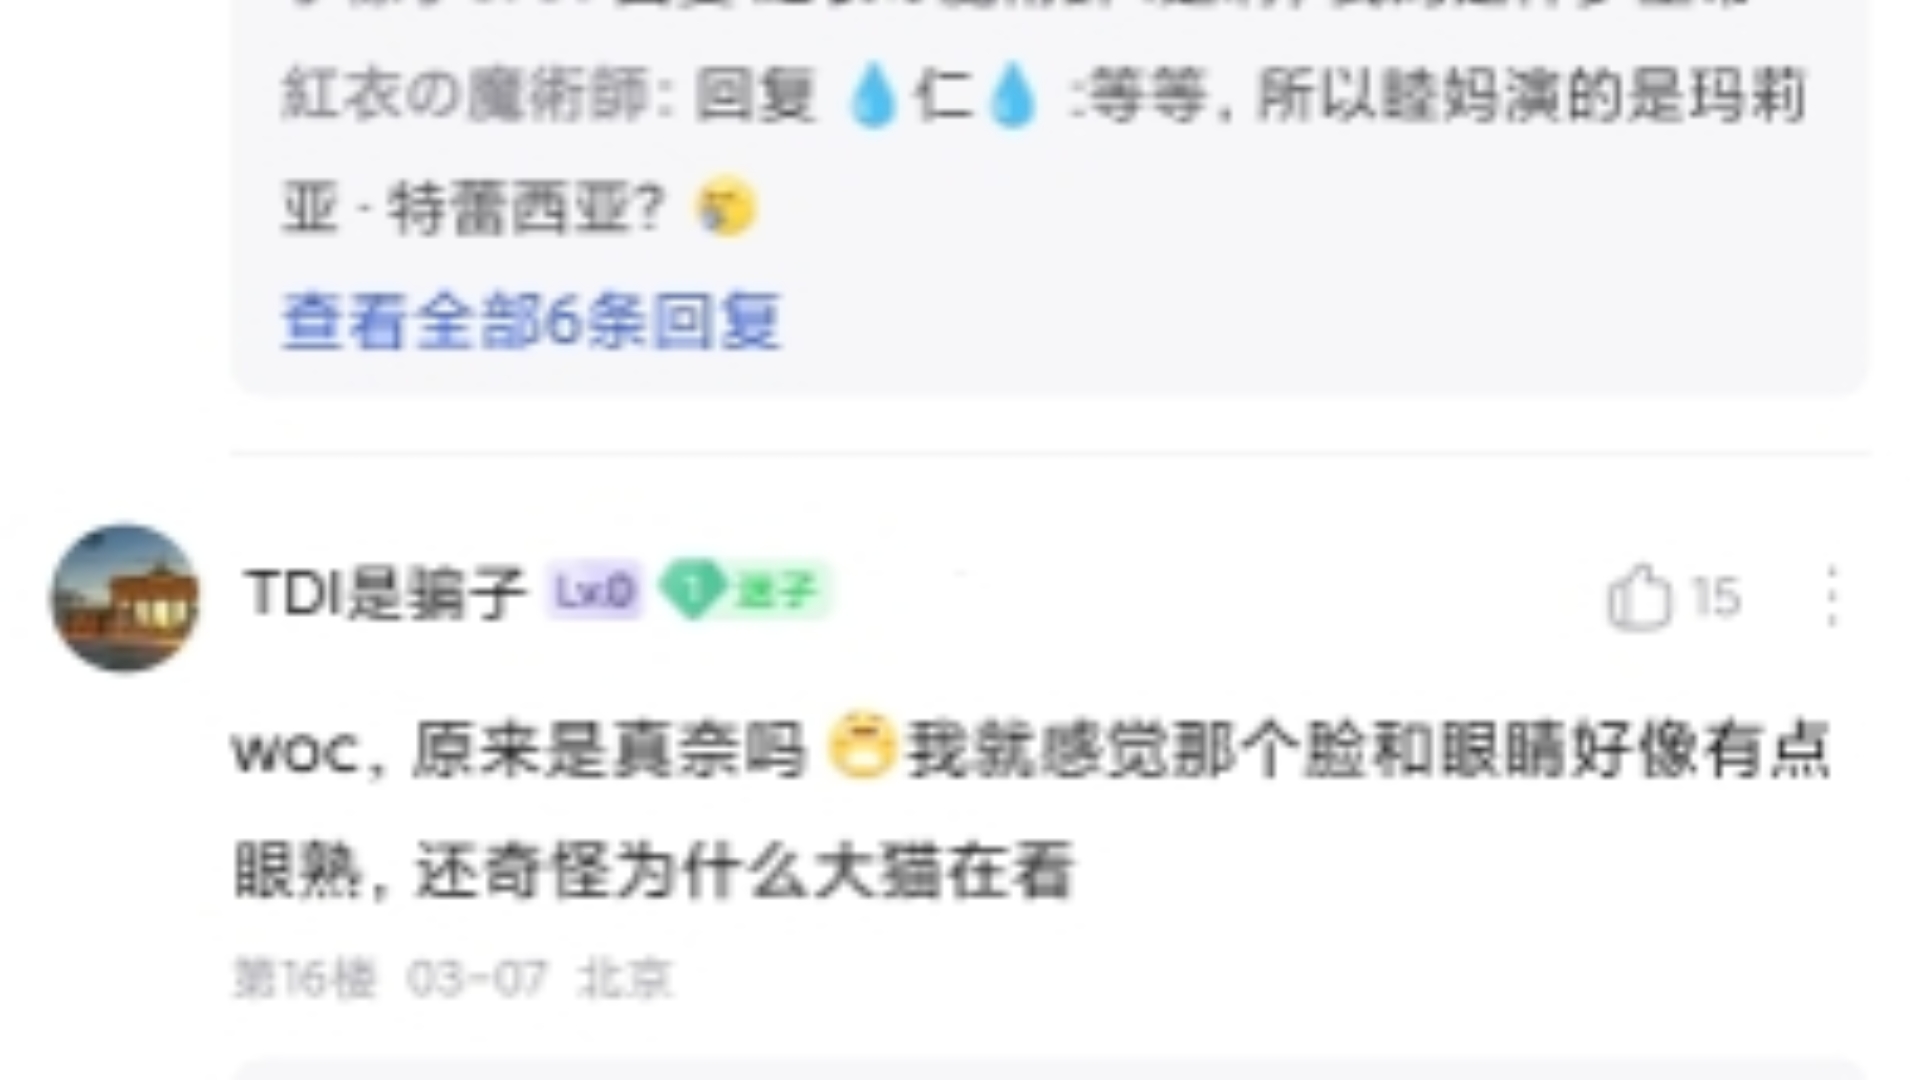
Task: Tap the reply text 所以睦妈演的是玛莉亚
Action: click(x=1531, y=97)
